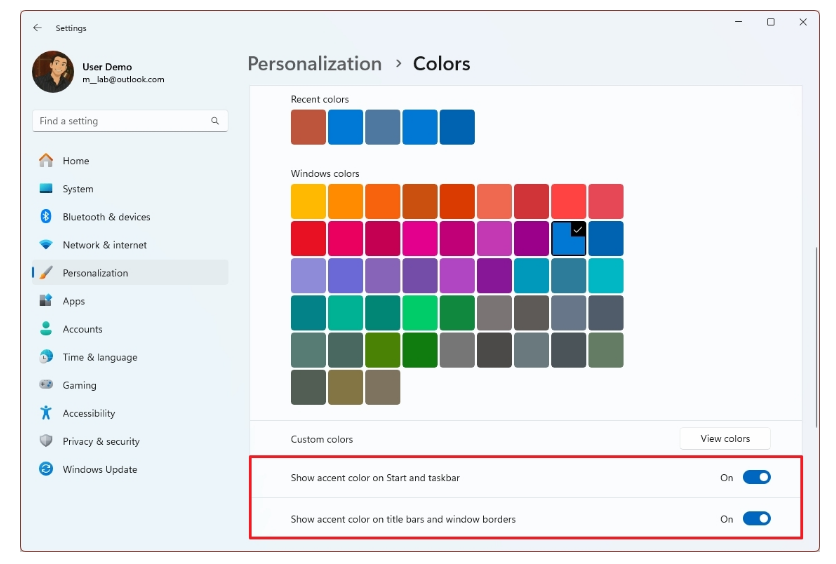Select the Apps sidebar icon
Screen dimensions: 836x564
click(46, 301)
